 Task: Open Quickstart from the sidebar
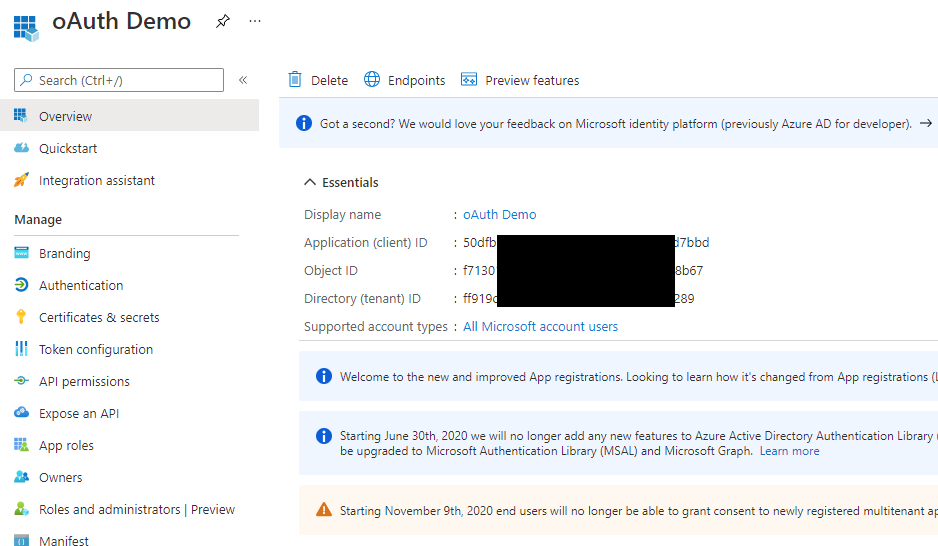click(68, 149)
